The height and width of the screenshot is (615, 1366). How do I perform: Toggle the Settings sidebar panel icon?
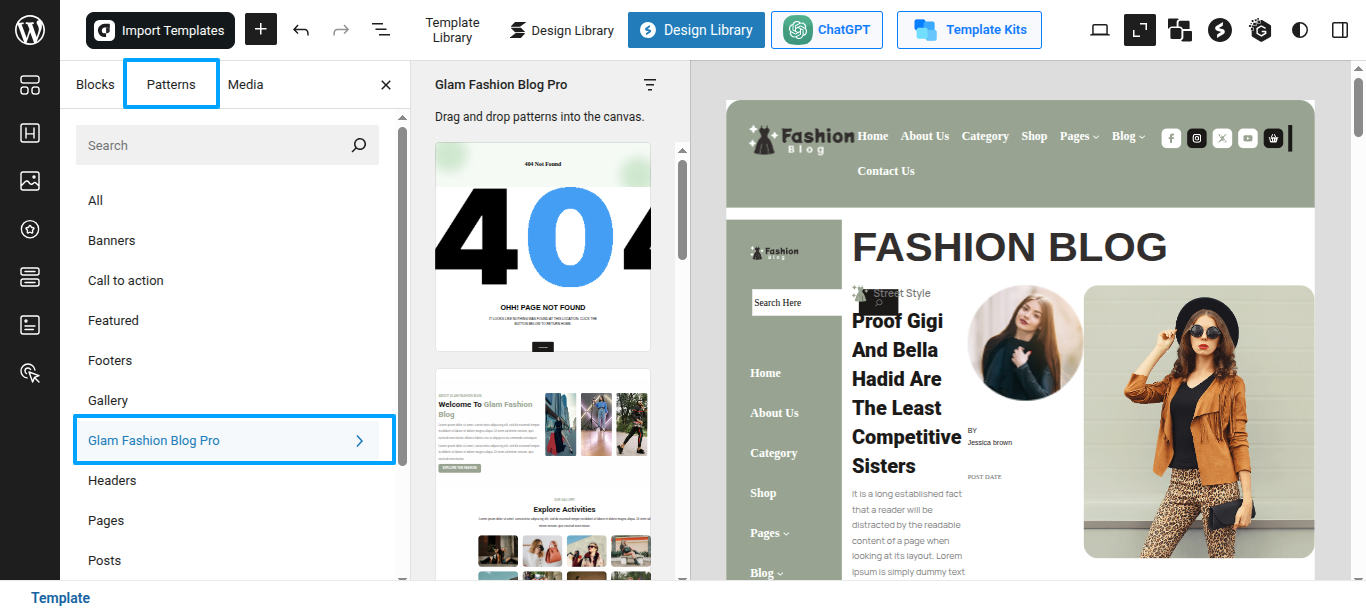coord(1340,30)
